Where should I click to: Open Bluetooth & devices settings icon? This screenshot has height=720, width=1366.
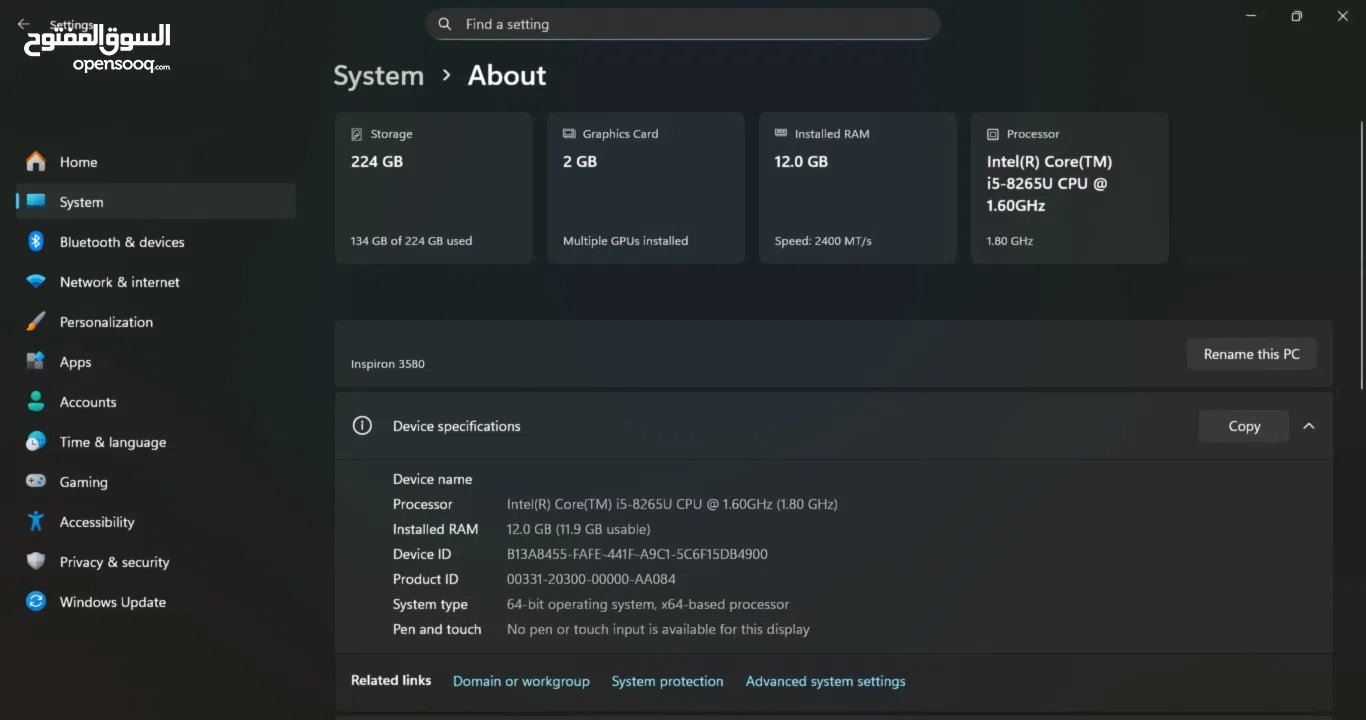click(x=36, y=242)
